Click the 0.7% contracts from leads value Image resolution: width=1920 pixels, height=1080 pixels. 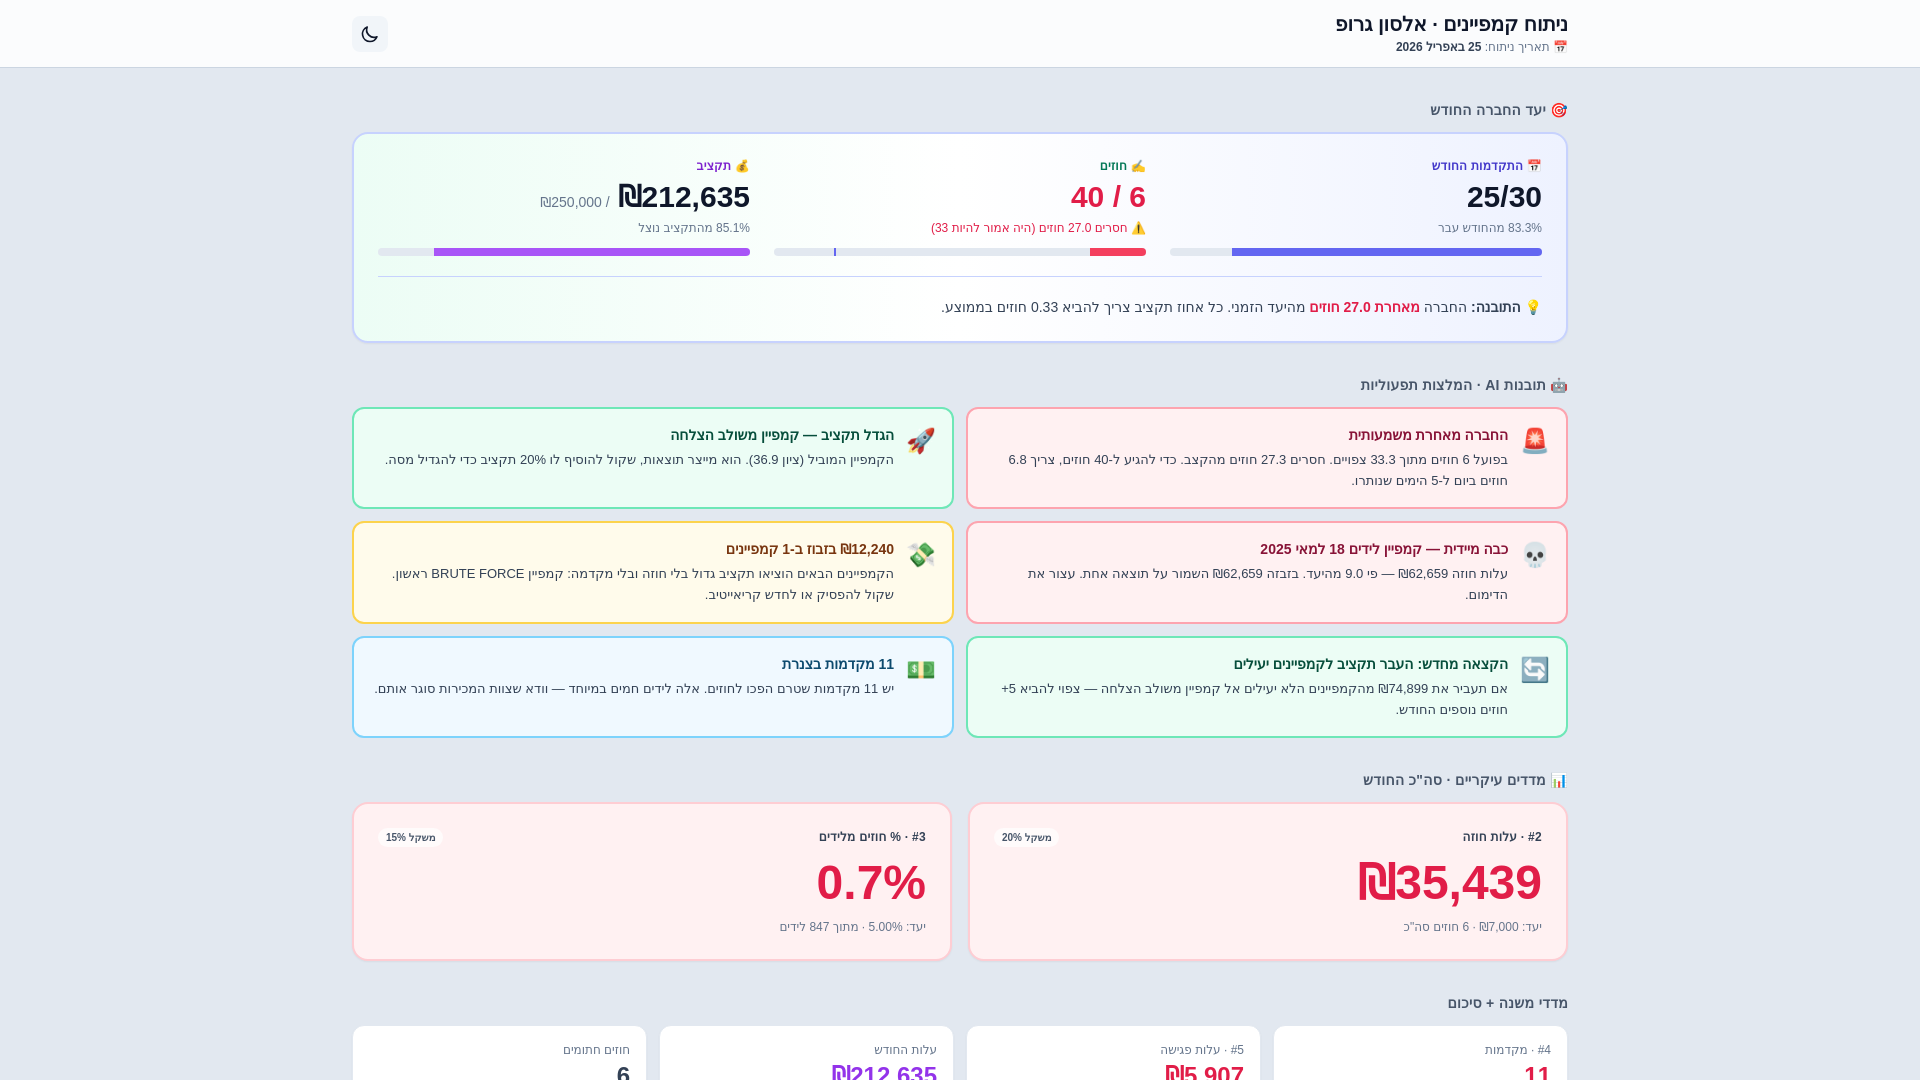click(871, 883)
